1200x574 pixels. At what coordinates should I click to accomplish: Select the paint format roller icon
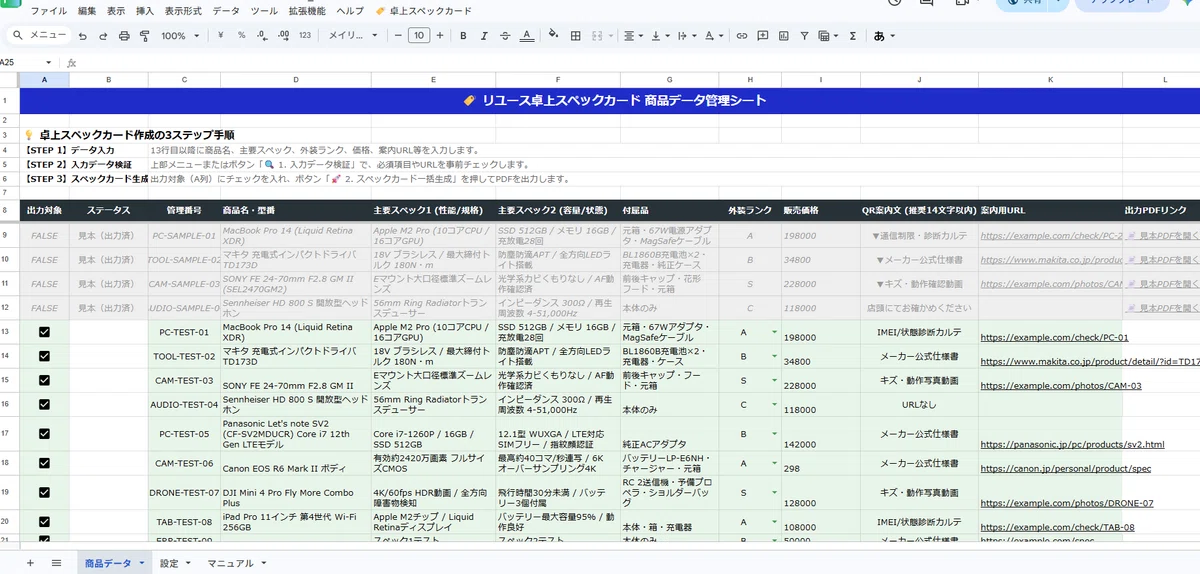pyautogui.click(x=144, y=35)
